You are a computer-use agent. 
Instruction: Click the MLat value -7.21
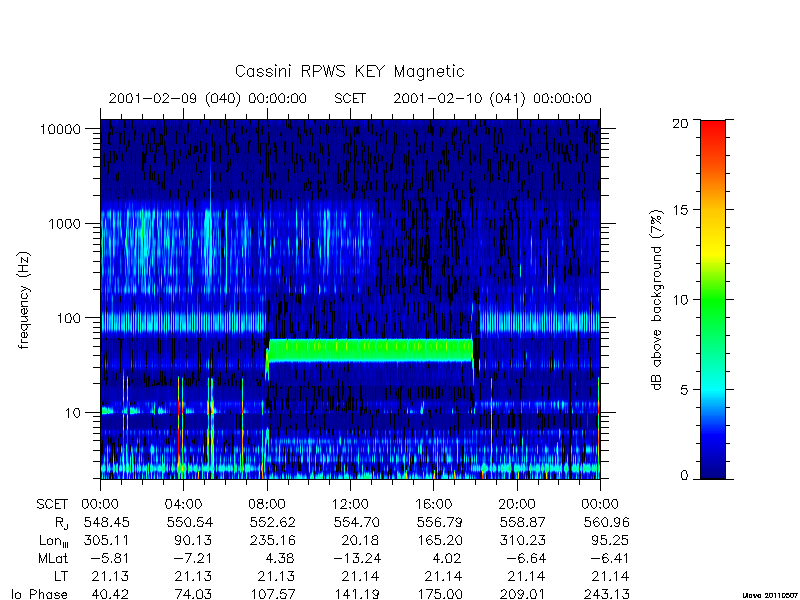coord(191,558)
